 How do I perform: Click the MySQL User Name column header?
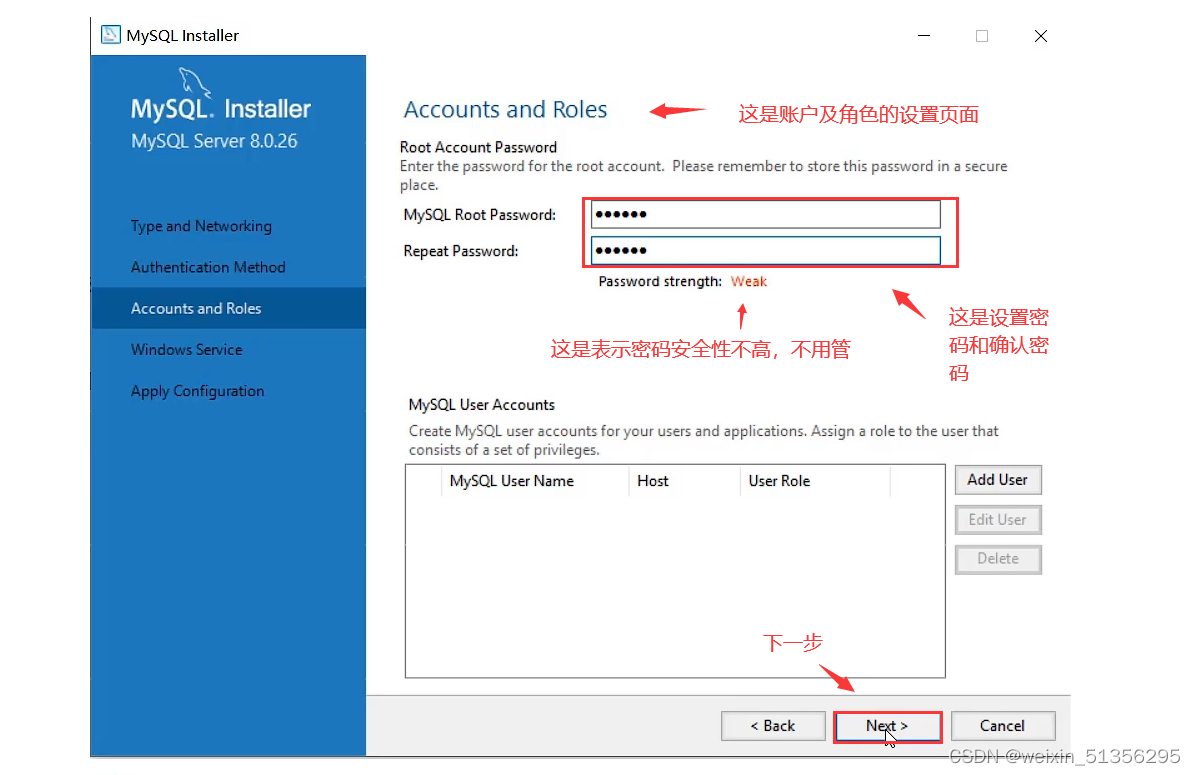tap(535, 481)
